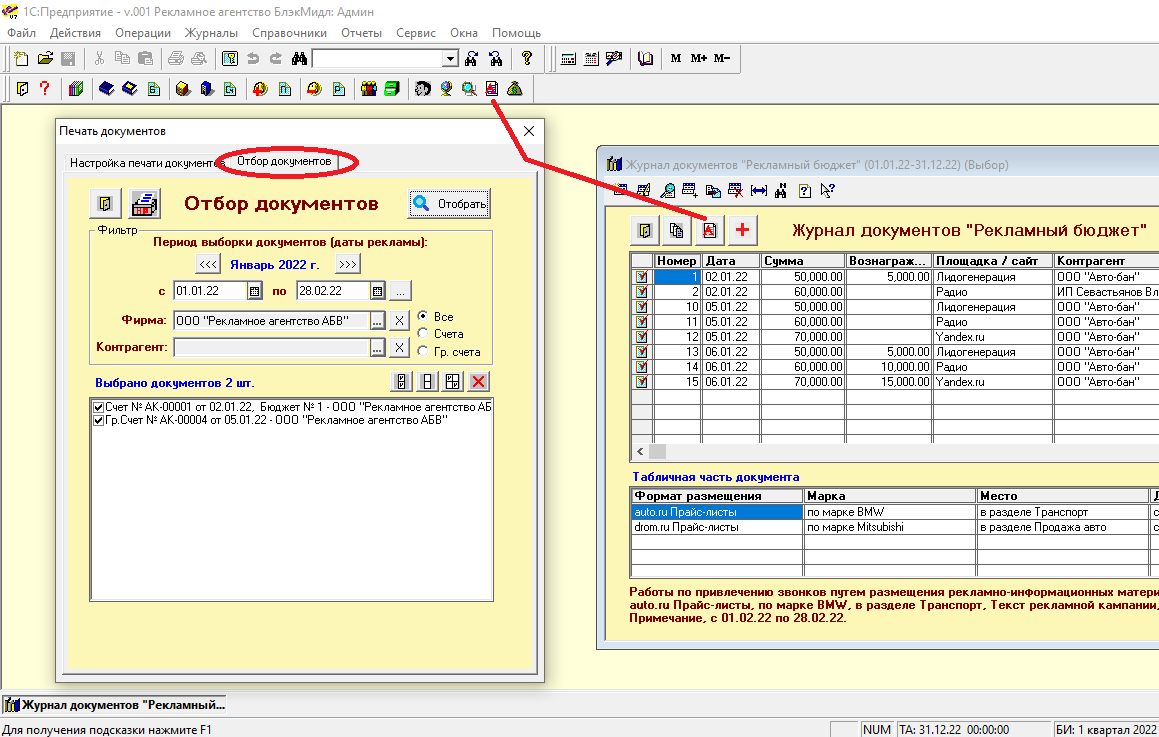Click the red A print documents toolbar icon
Screen dimensions: 1159x737
492,89
